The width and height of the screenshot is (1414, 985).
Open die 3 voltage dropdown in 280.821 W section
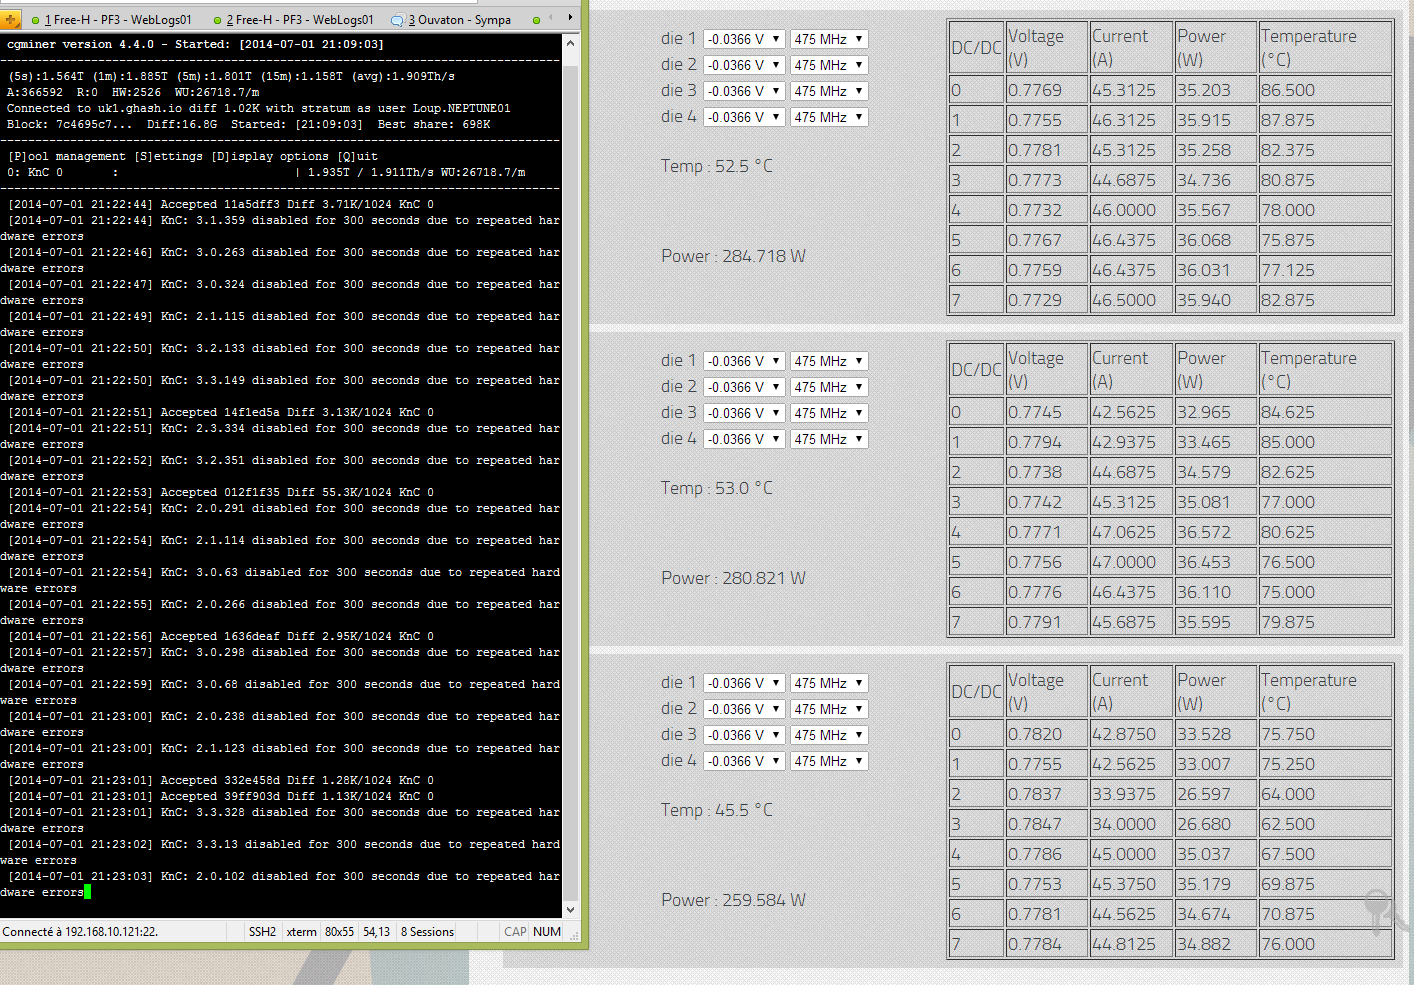743,413
